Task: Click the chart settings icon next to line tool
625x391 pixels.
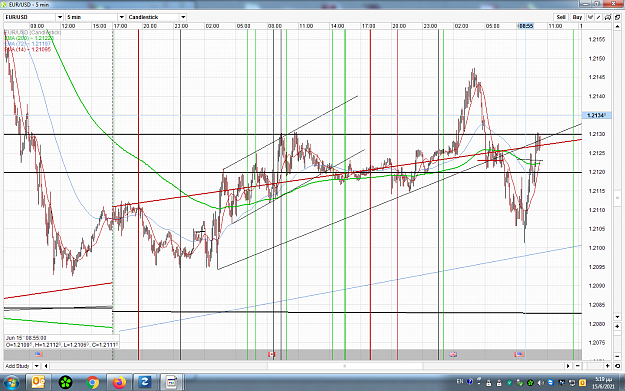Action: pyautogui.click(x=608, y=17)
